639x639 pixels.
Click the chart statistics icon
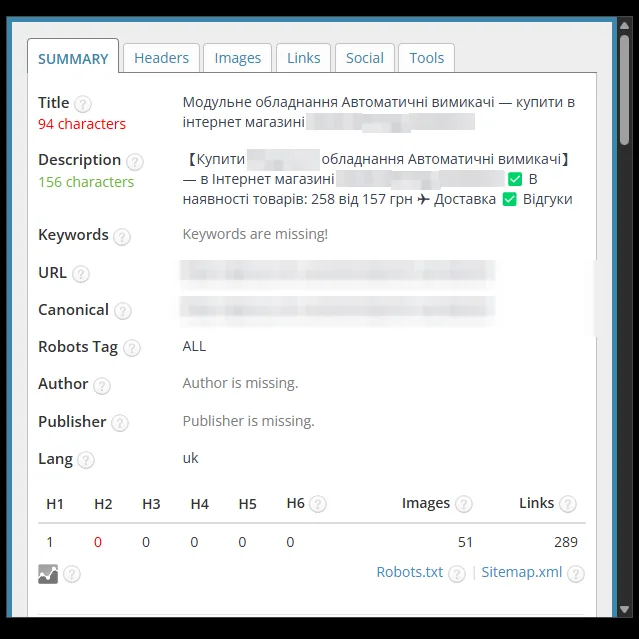tap(48, 574)
